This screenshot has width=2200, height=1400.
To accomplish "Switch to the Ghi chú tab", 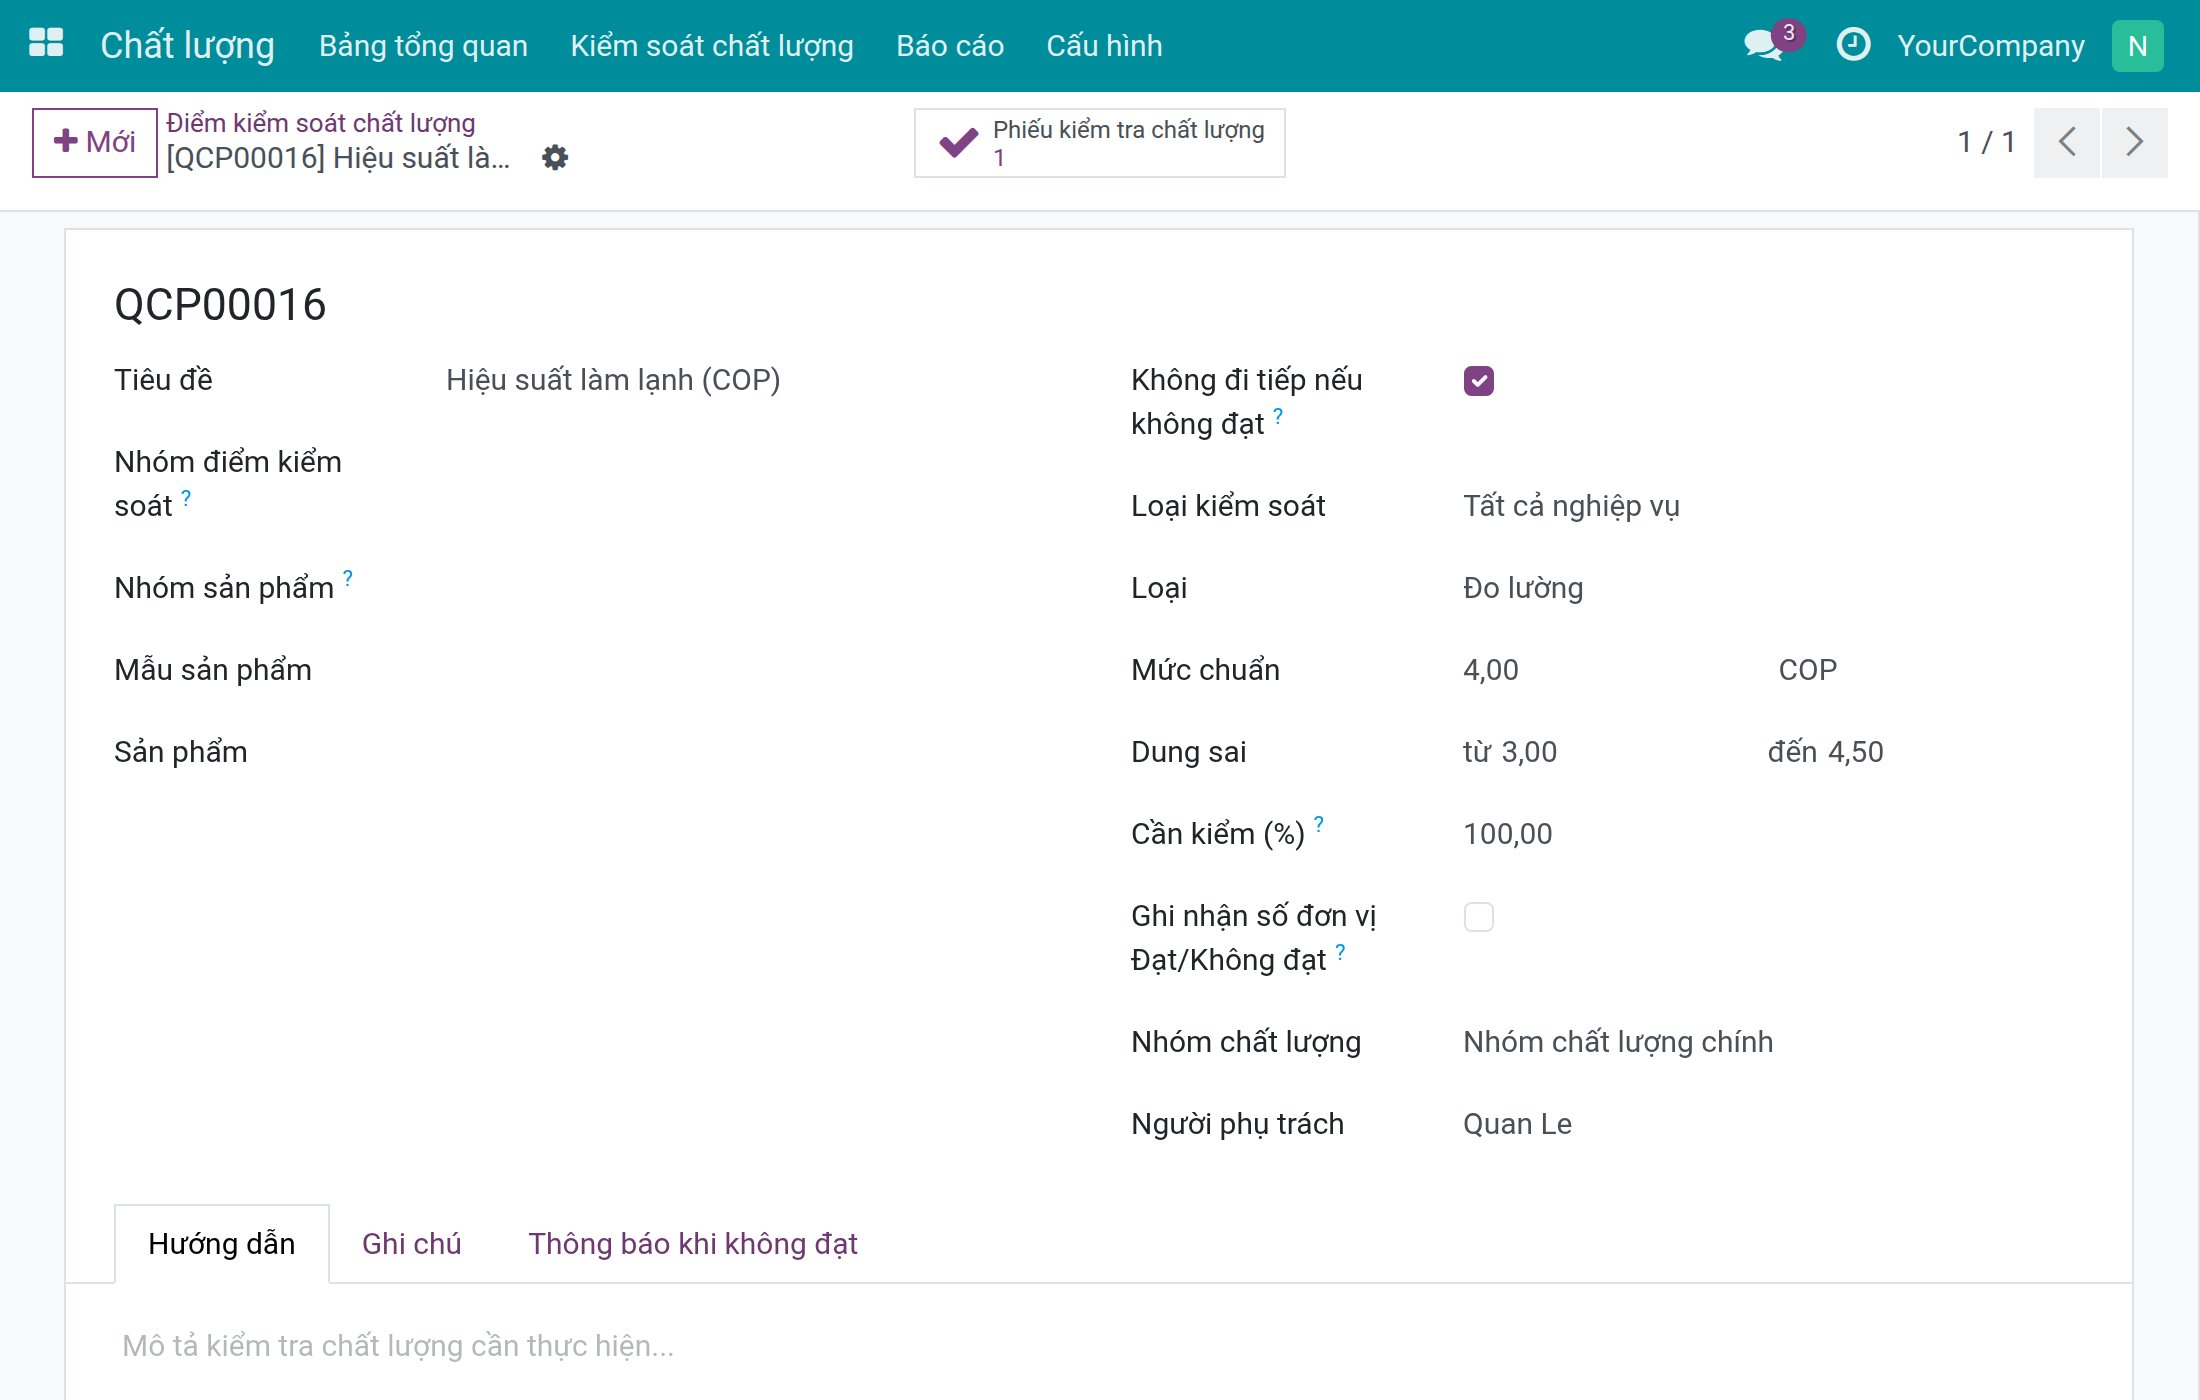I will click(411, 1244).
